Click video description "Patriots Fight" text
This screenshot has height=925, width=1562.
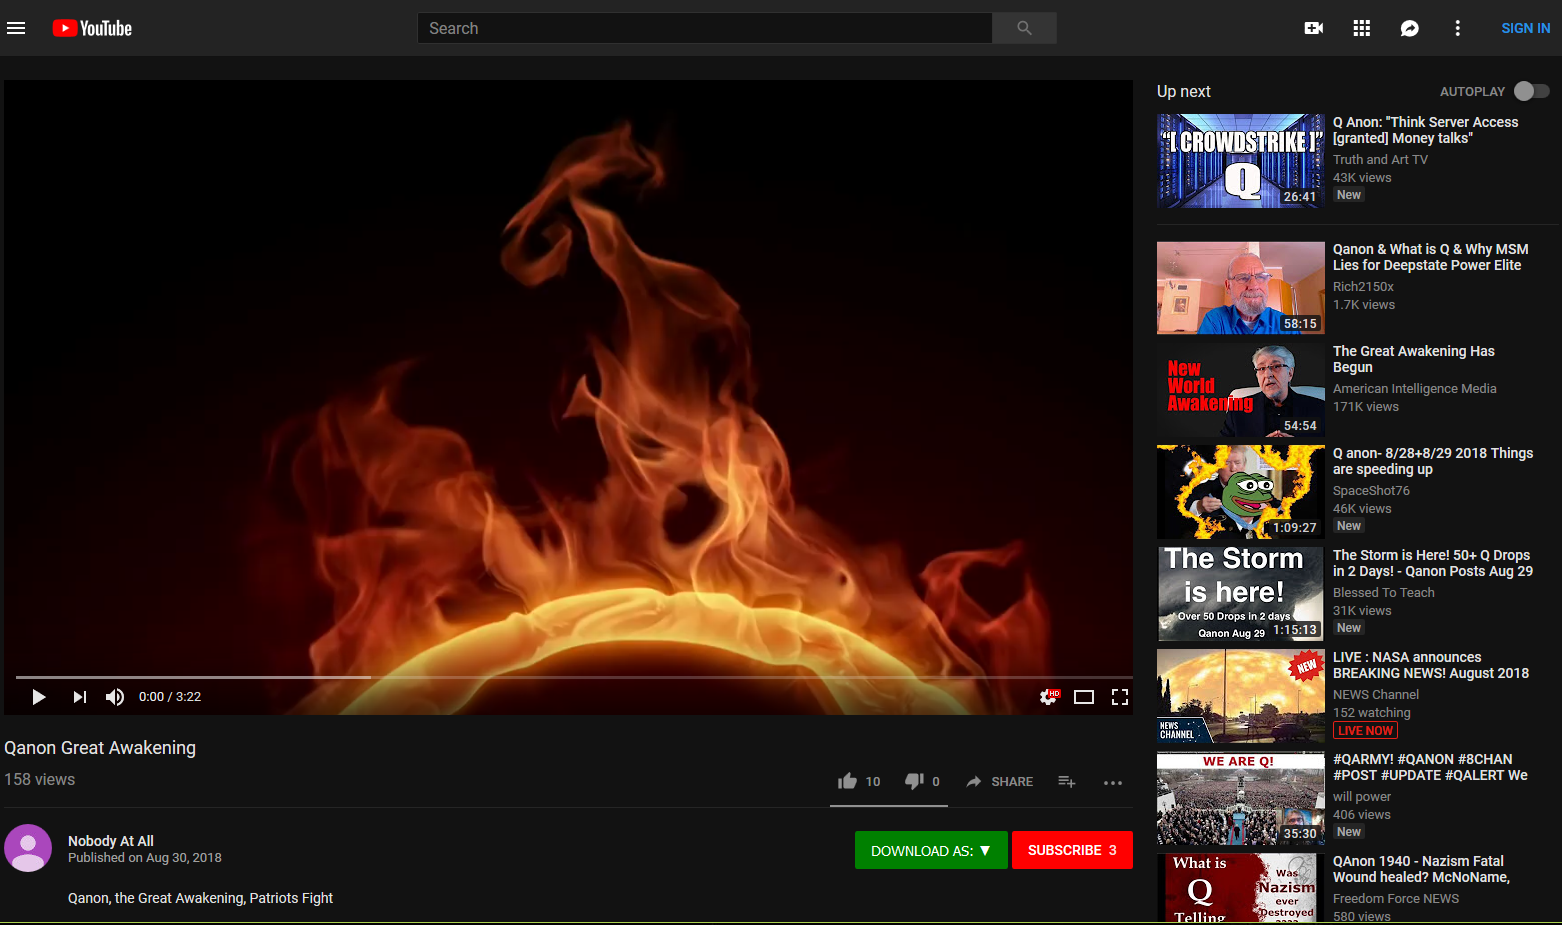(x=291, y=898)
